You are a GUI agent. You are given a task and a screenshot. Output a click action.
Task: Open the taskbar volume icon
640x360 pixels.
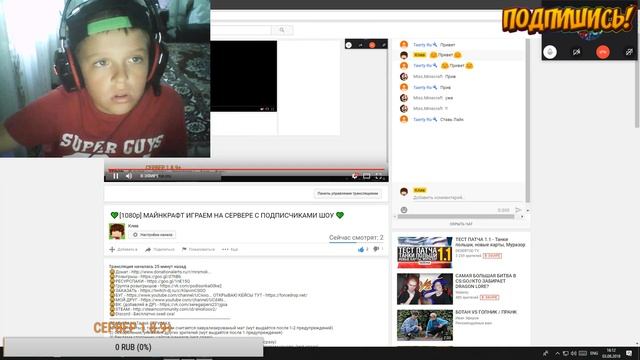click(x=574, y=353)
